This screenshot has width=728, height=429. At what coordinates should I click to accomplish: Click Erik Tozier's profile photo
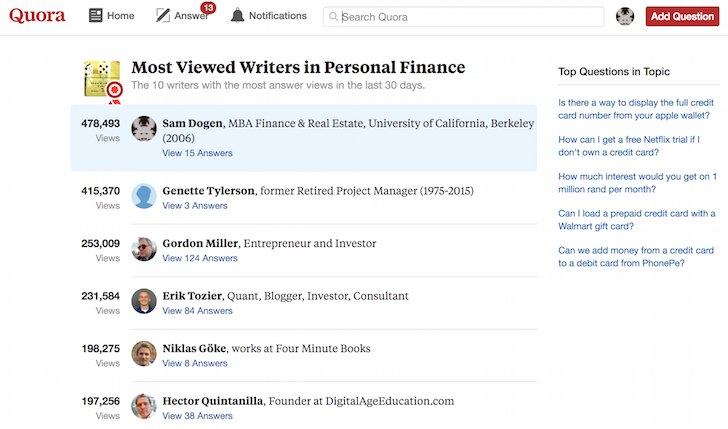(x=144, y=301)
